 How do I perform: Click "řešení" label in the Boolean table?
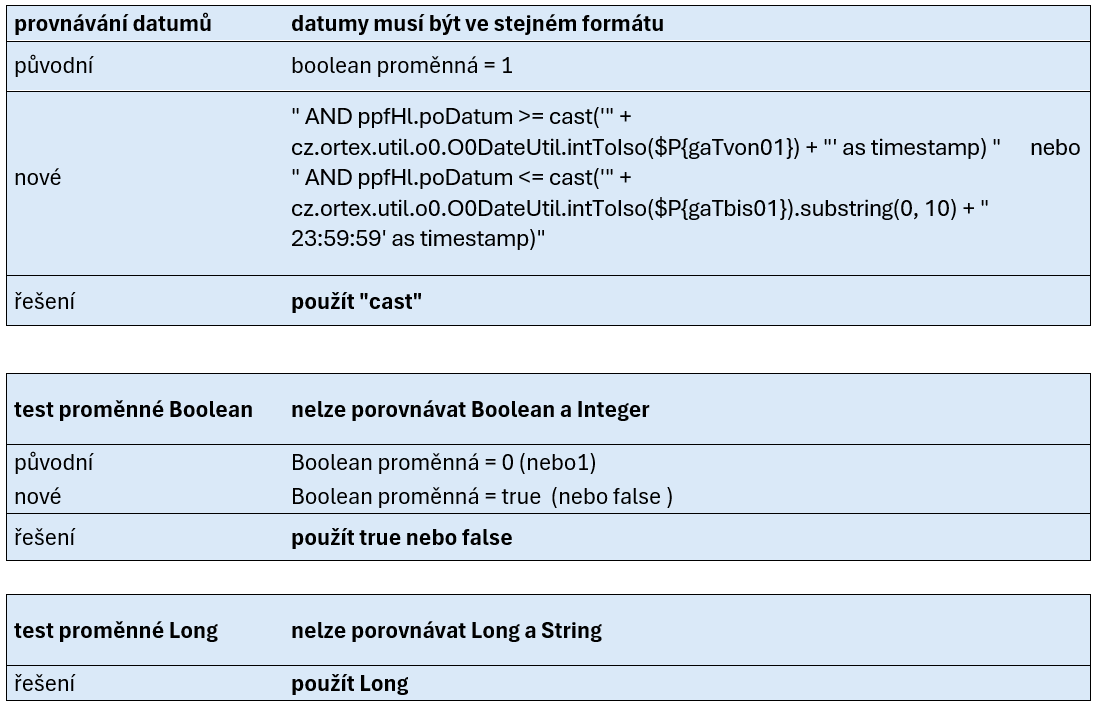(x=44, y=537)
